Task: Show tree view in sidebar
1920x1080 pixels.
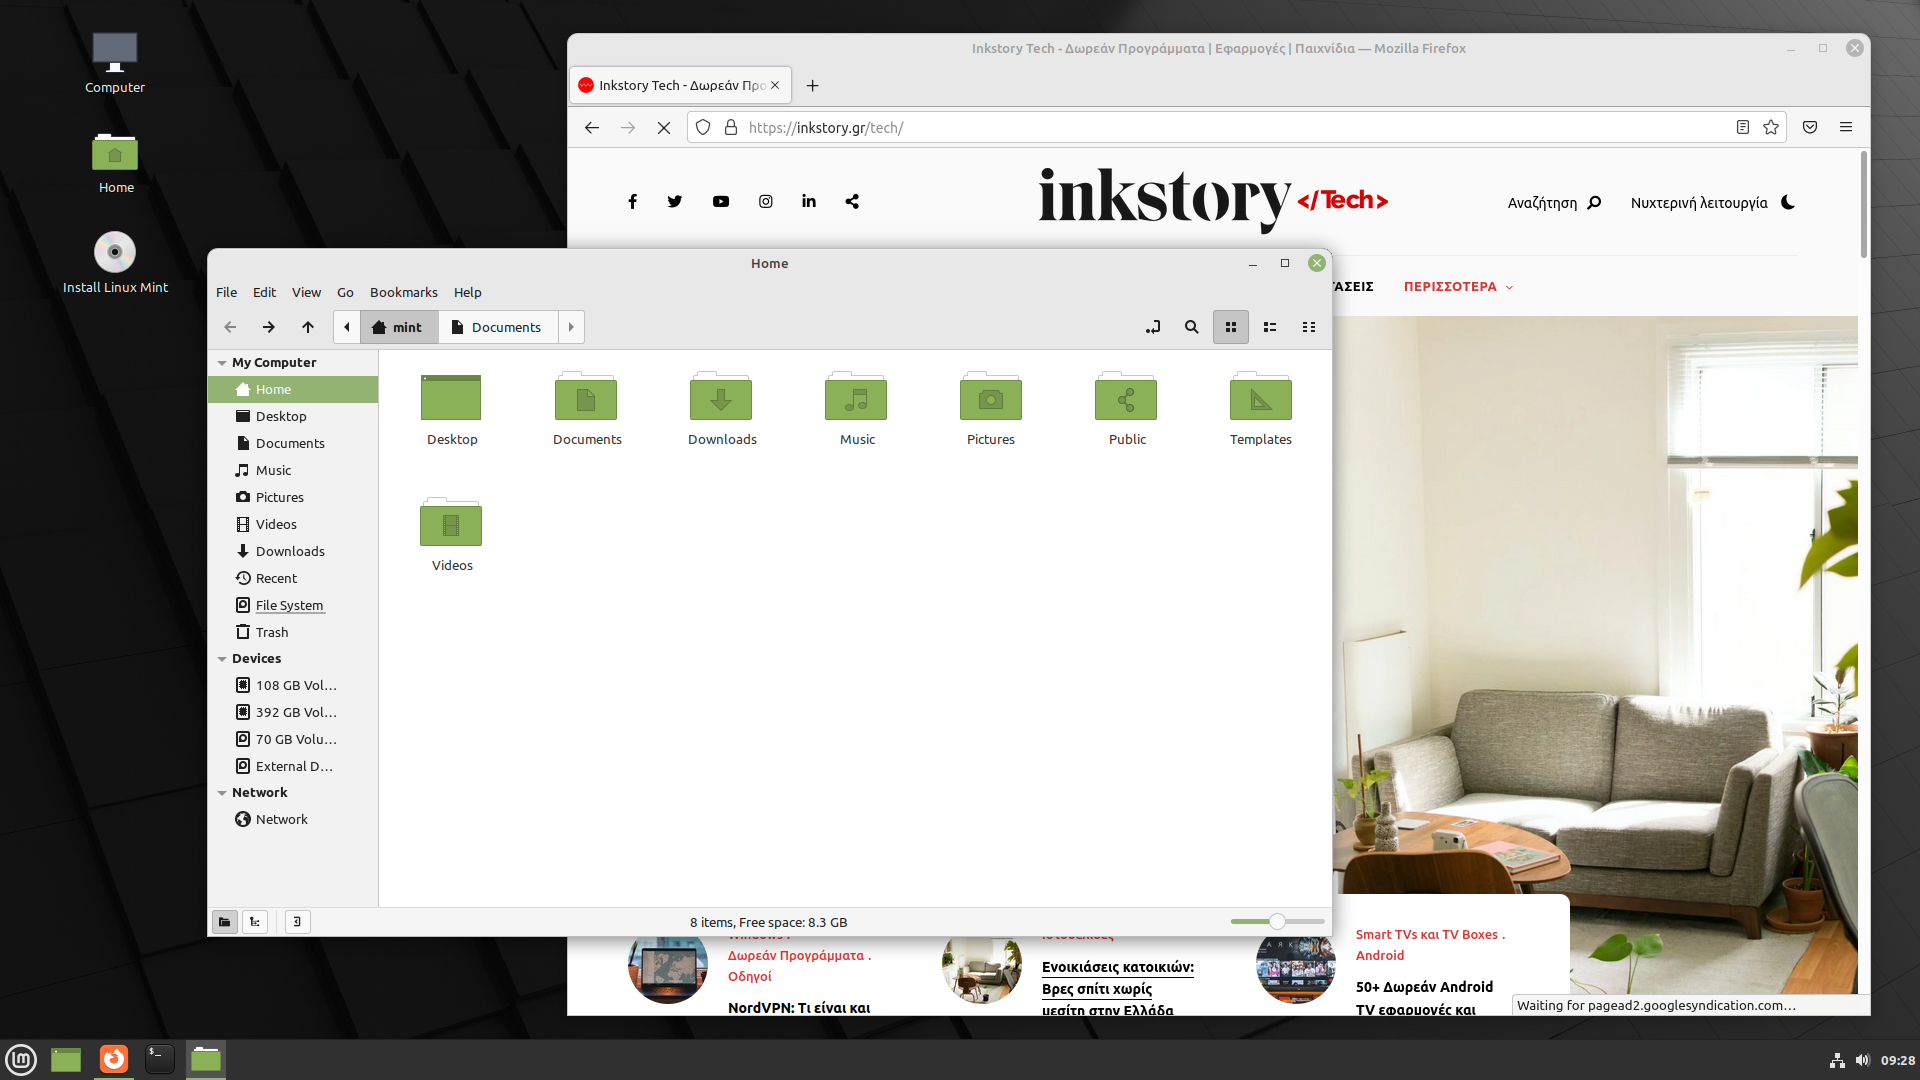Action: tap(255, 922)
